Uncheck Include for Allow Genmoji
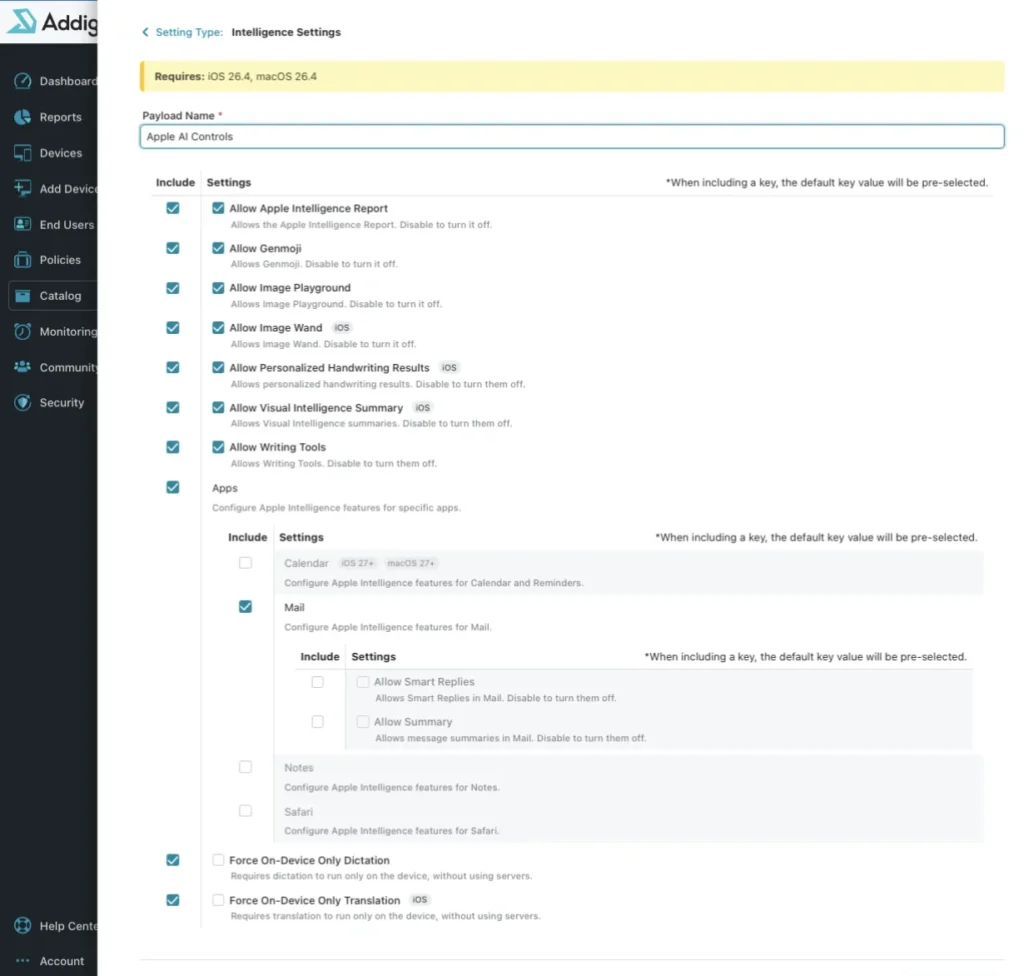This screenshot has width=1024, height=976. point(172,248)
